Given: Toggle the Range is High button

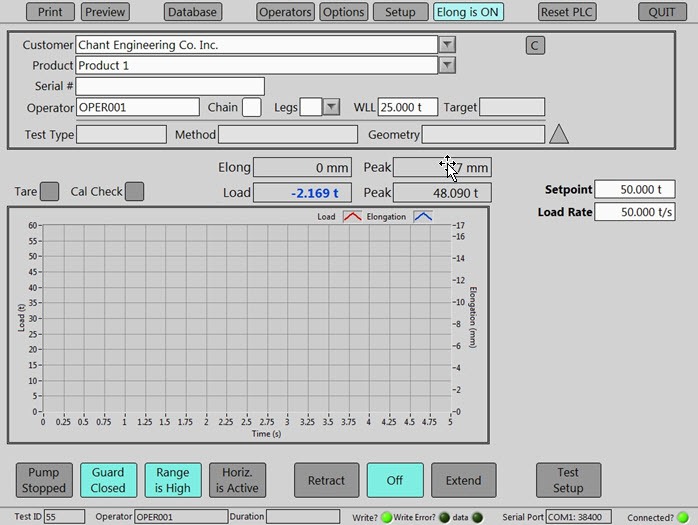Looking at the screenshot, I should [173, 480].
